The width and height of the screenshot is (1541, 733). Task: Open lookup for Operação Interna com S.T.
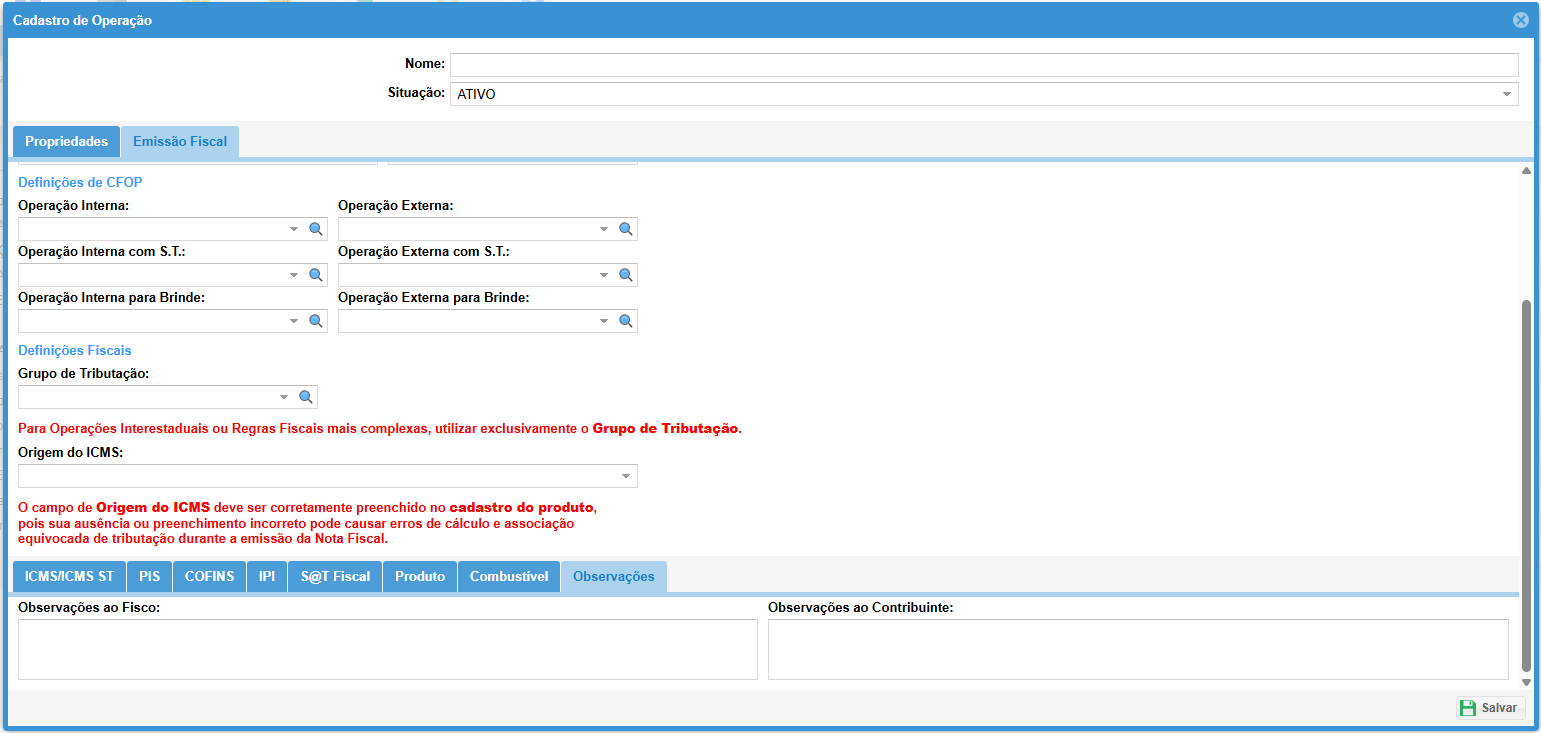coord(315,275)
